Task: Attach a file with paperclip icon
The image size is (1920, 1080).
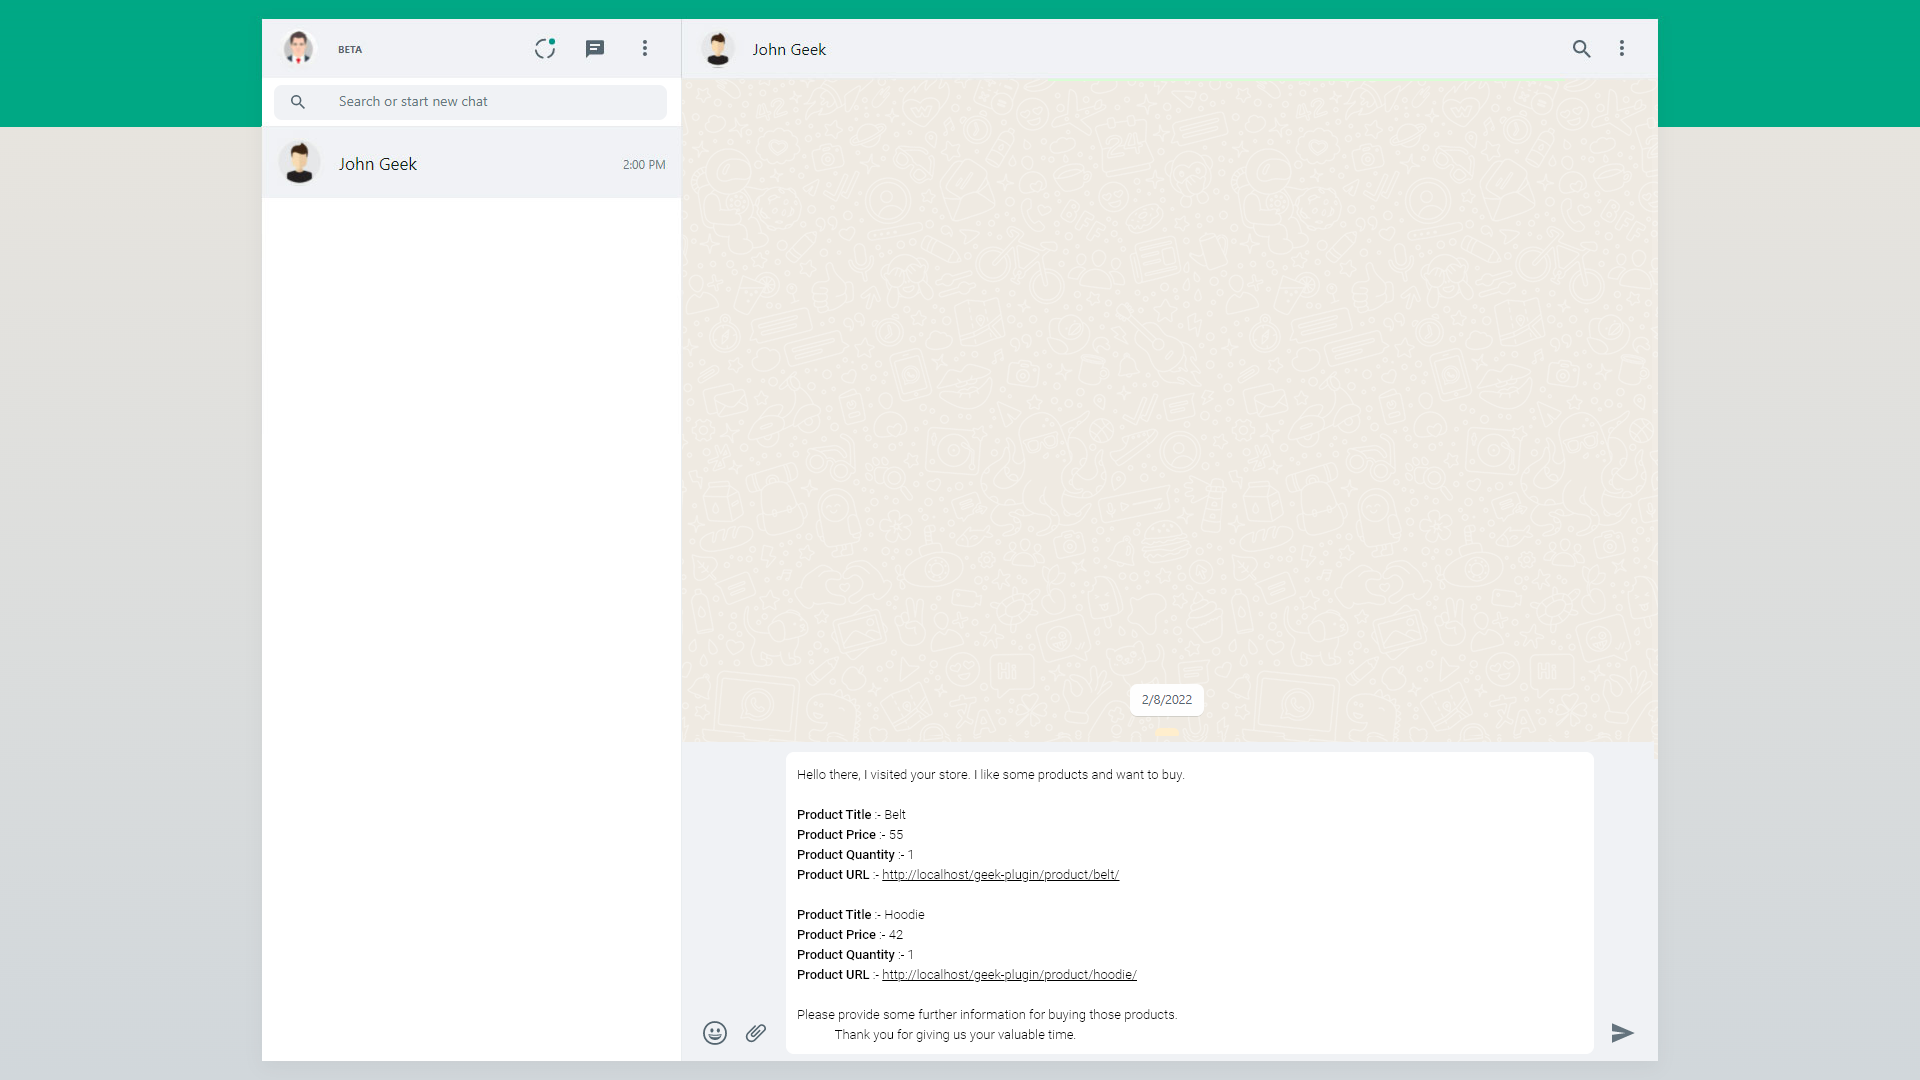Action: pyautogui.click(x=756, y=1033)
